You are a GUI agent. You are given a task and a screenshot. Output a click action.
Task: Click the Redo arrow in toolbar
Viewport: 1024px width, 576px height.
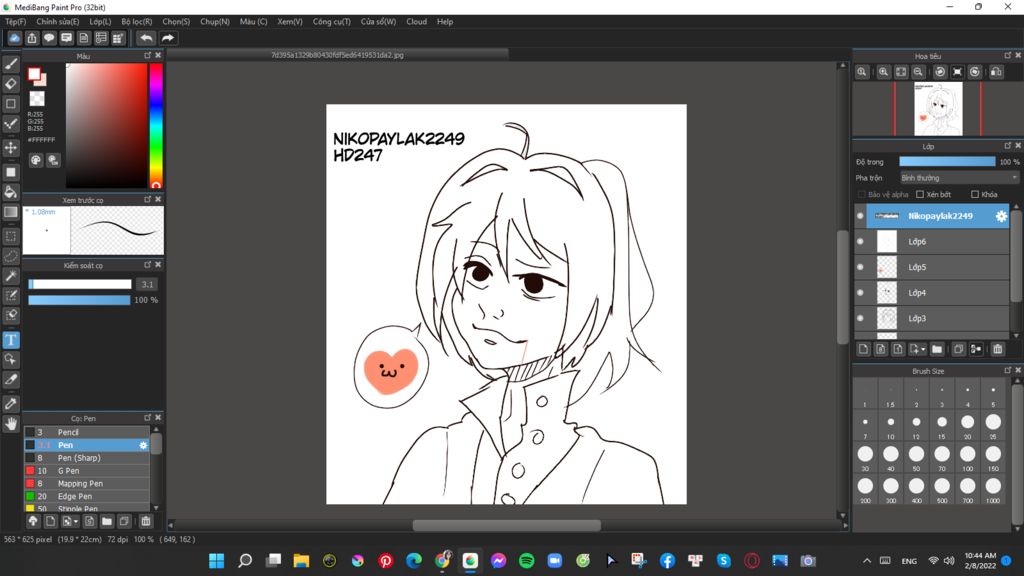168,38
